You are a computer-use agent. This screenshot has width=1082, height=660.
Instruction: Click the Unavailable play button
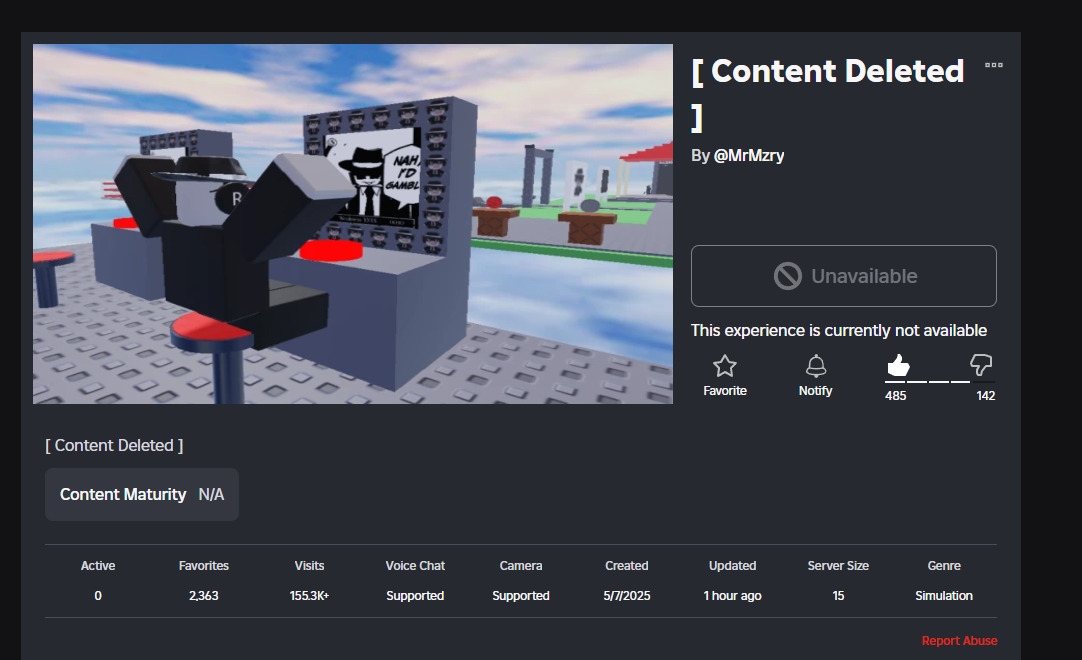click(843, 276)
